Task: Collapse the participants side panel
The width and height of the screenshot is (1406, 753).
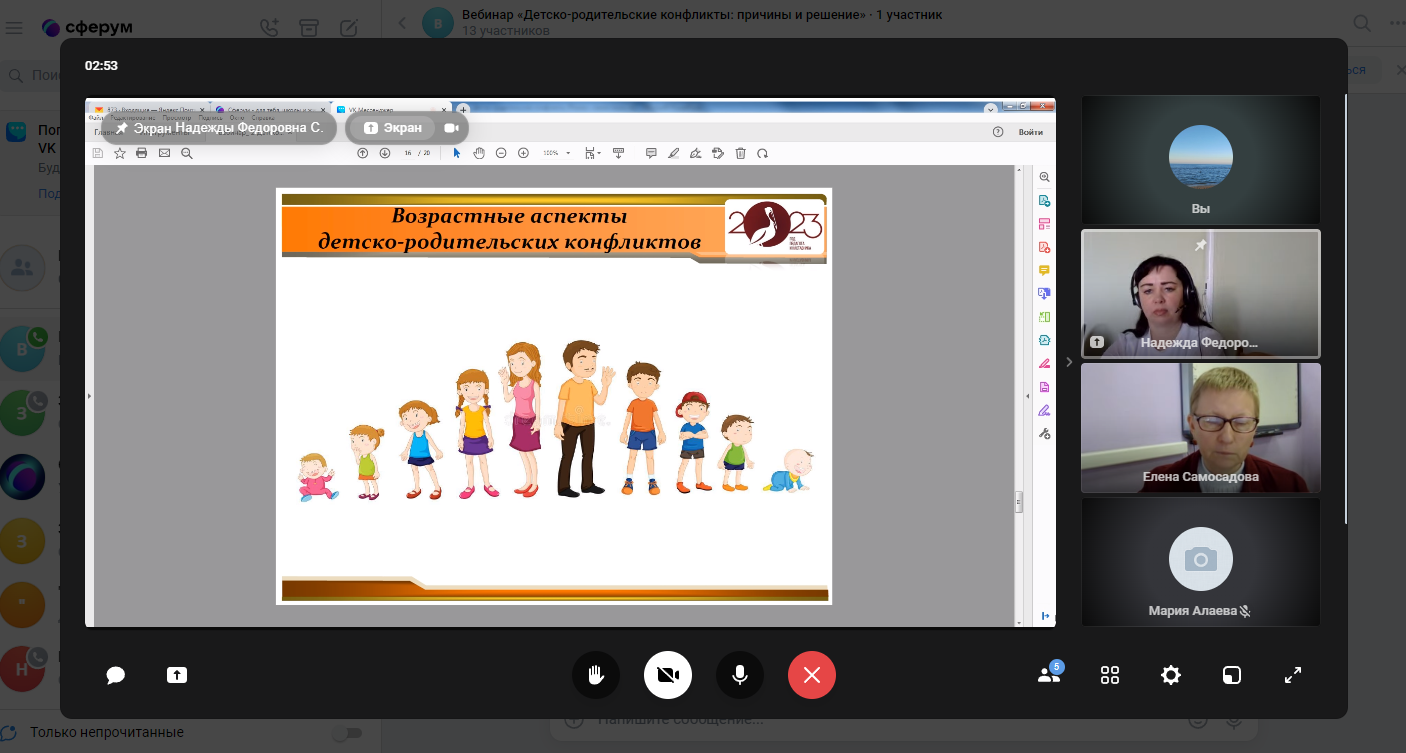Action: pos(1069,362)
